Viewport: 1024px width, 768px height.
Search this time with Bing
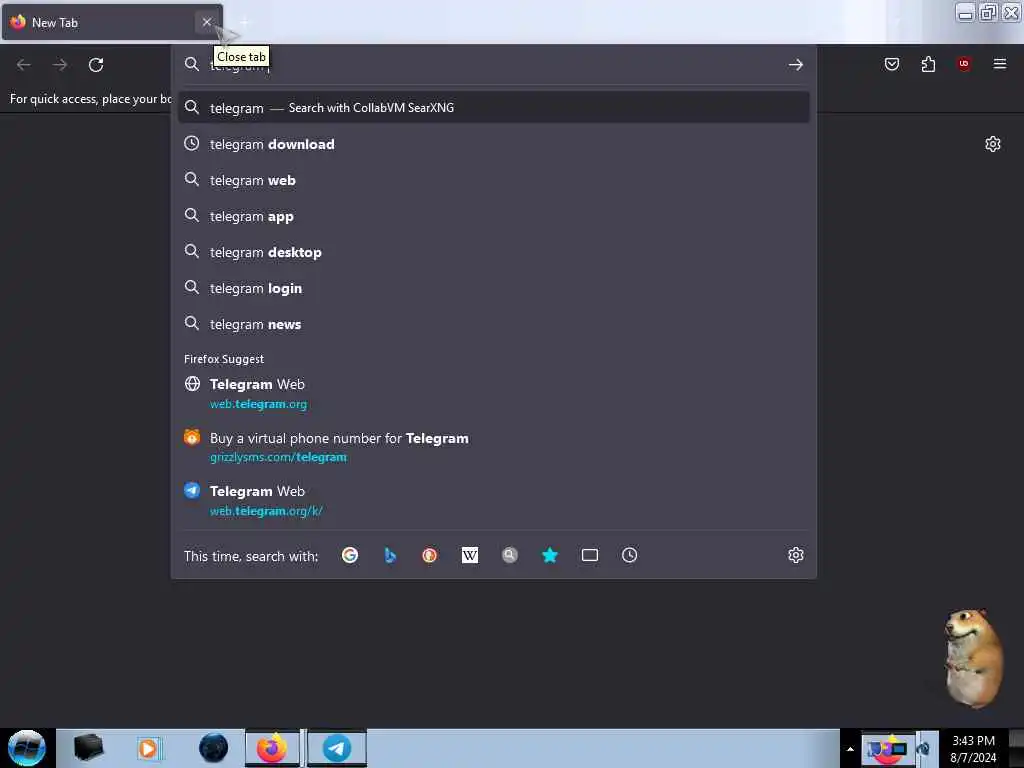(x=390, y=555)
